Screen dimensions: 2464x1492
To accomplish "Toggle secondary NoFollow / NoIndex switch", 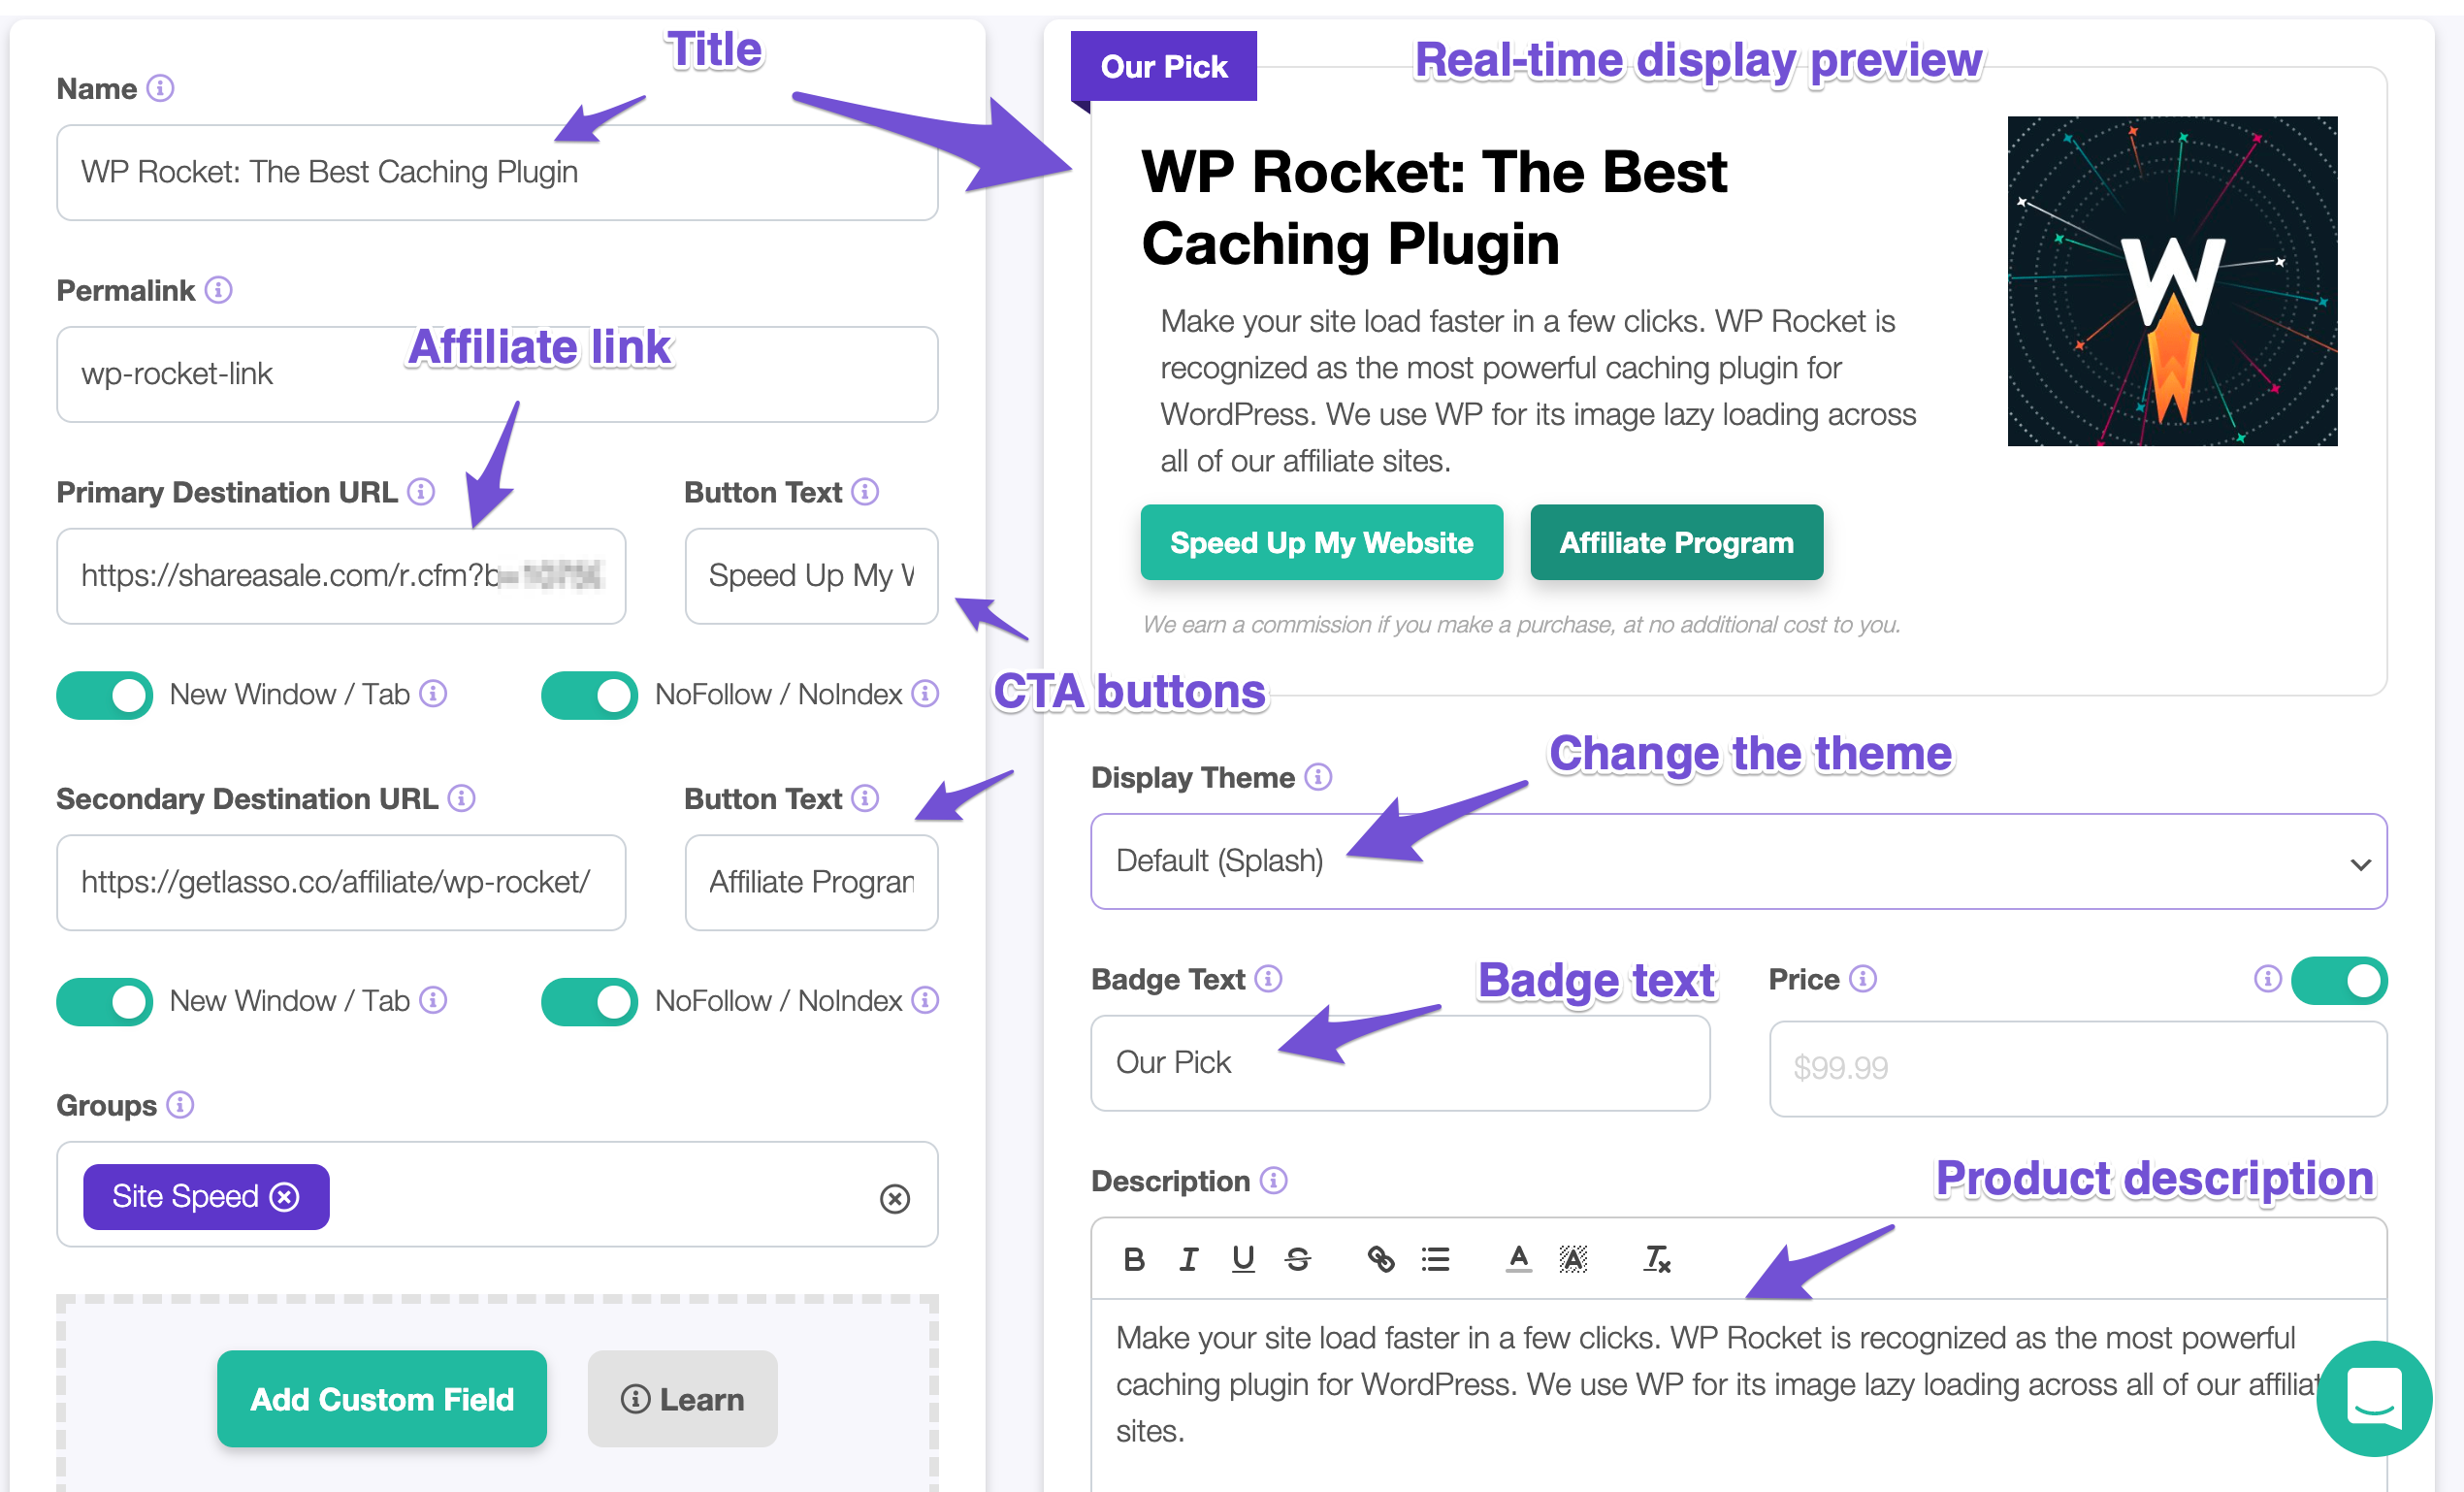I will click(590, 1003).
